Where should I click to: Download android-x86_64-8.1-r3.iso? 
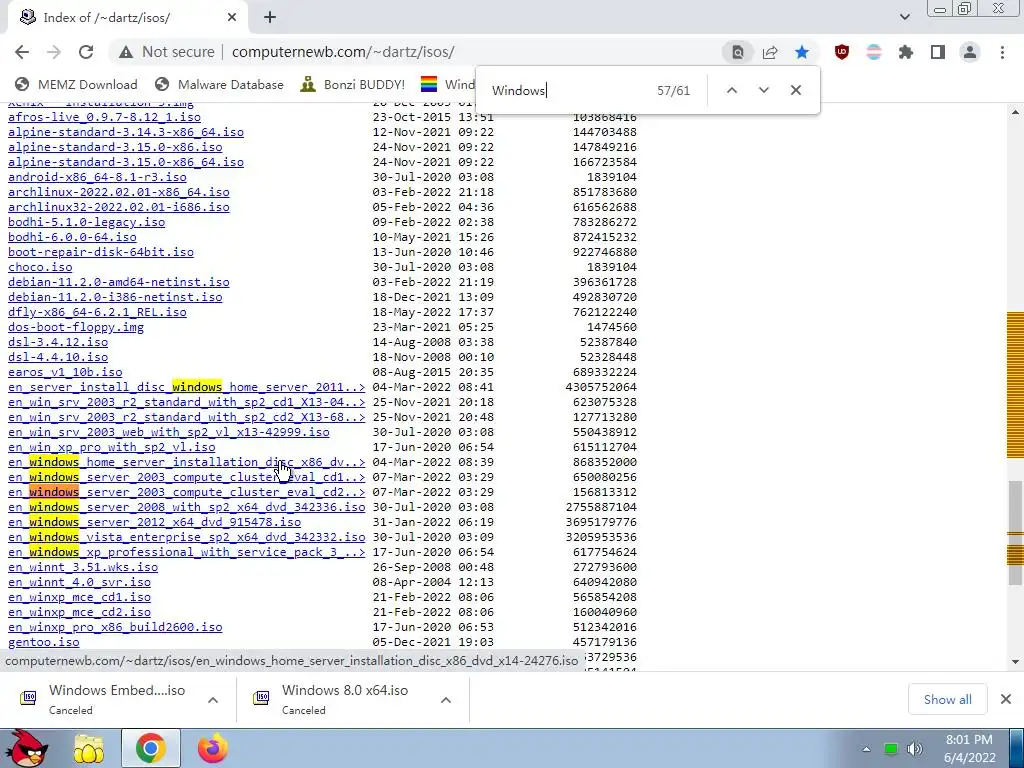97,178
